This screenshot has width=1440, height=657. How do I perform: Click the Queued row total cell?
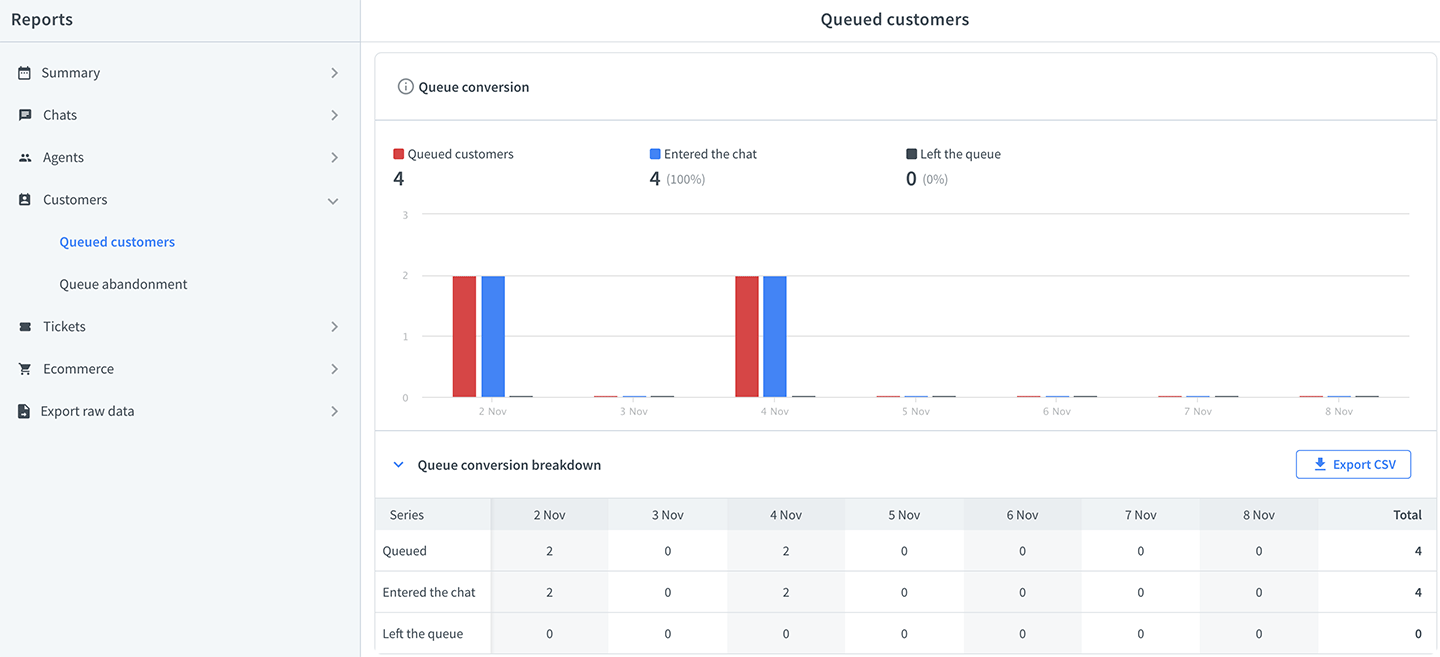pyautogui.click(x=1378, y=551)
